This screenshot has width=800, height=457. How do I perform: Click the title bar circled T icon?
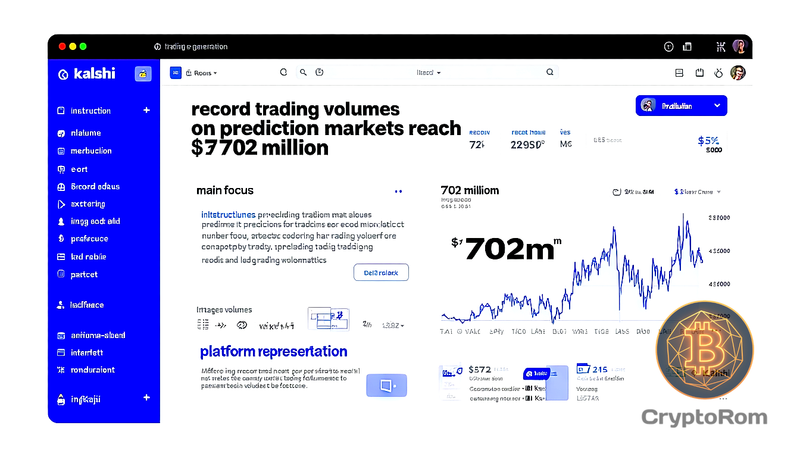[668, 47]
